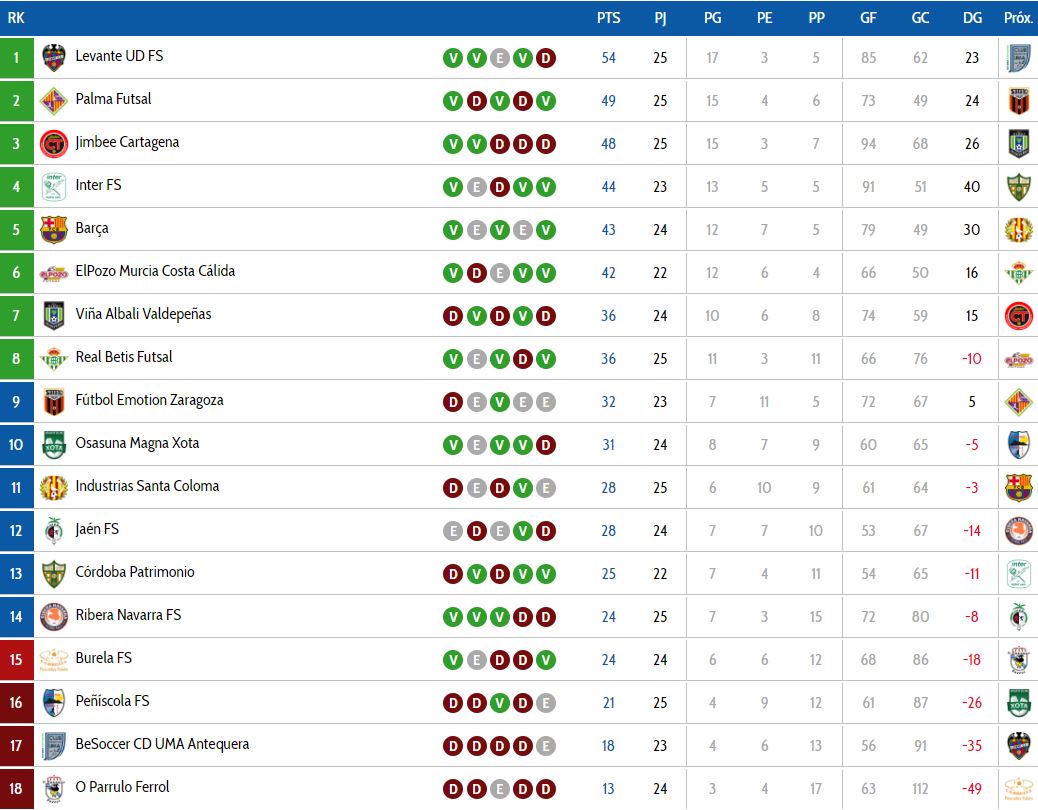
Task: Sort table by DG column header
Action: point(972,18)
